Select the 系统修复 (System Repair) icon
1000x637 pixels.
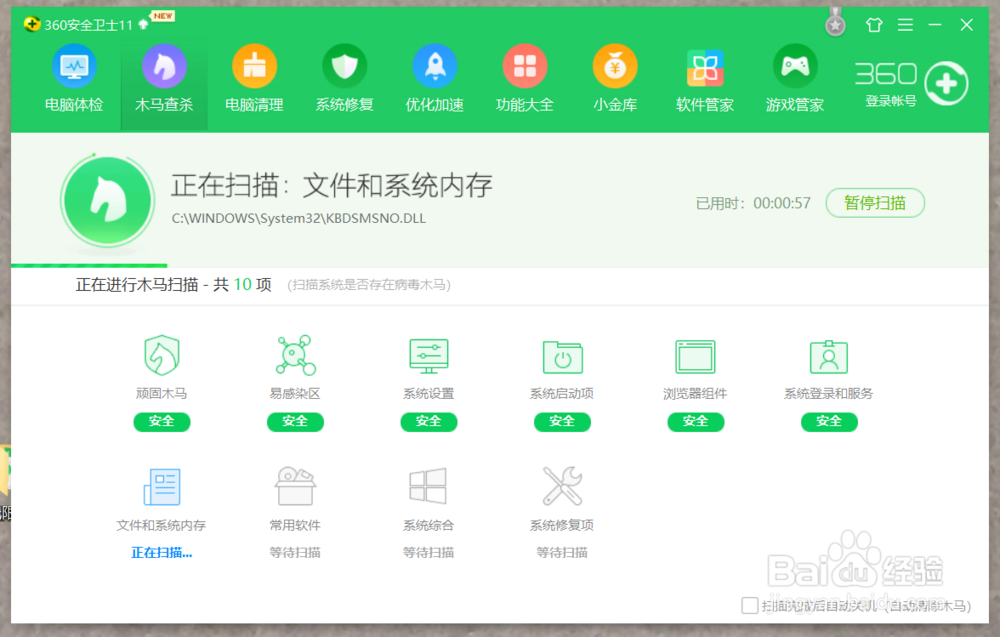click(344, 78)
